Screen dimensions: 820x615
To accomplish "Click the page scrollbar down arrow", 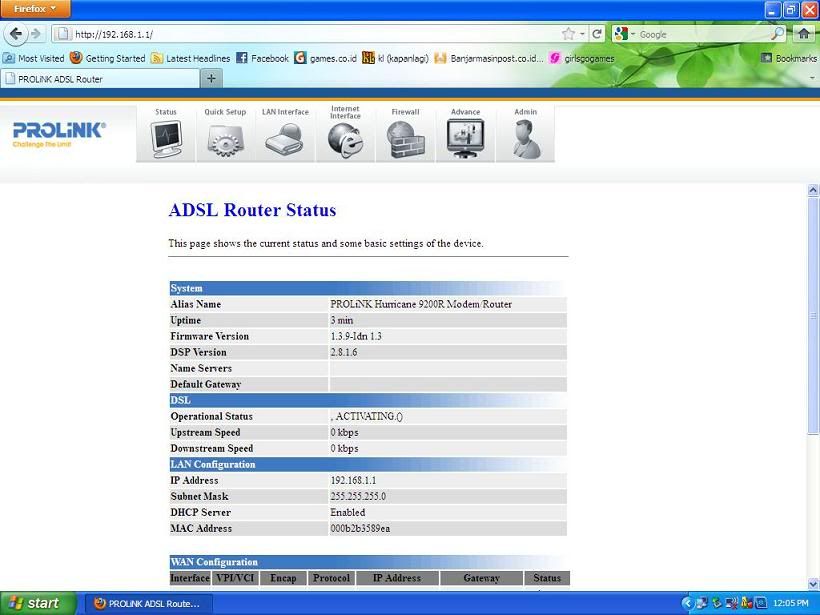I will 813,583.
